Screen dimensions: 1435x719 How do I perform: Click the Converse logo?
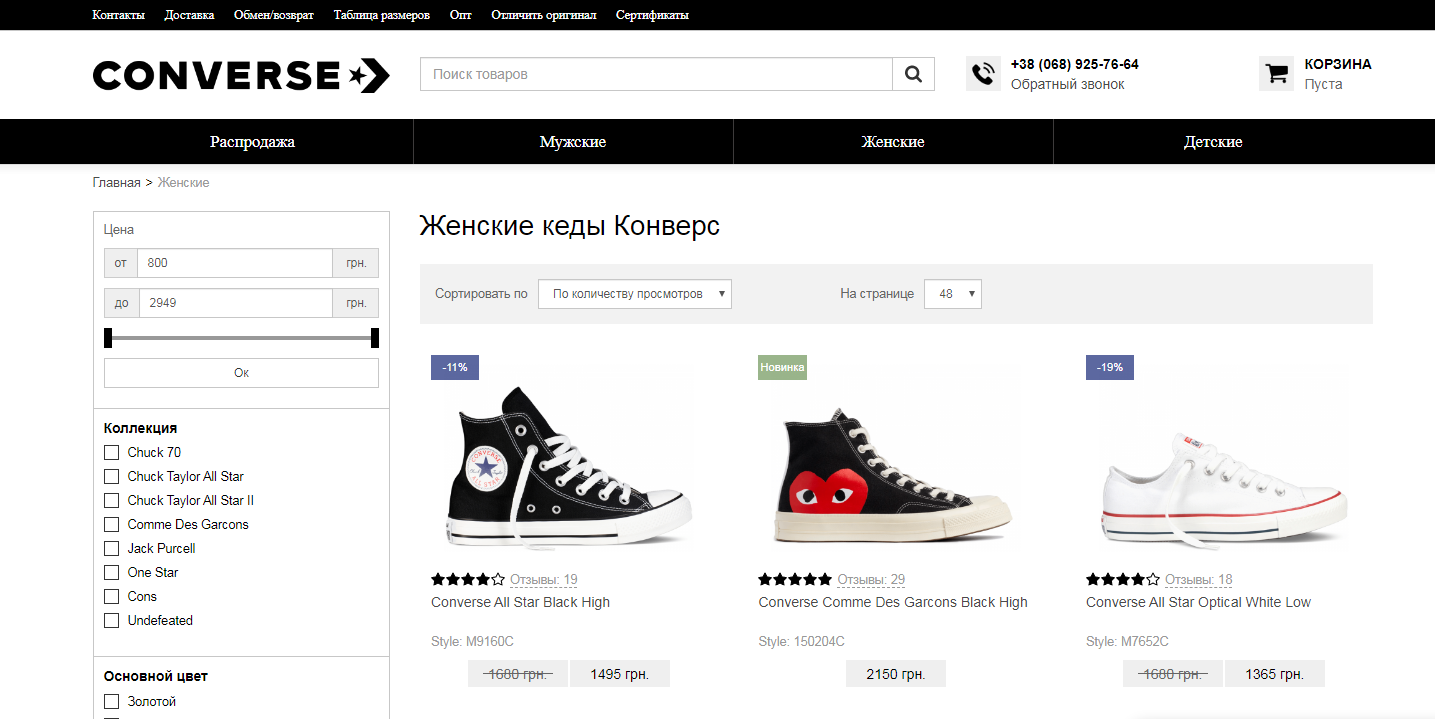241,75
